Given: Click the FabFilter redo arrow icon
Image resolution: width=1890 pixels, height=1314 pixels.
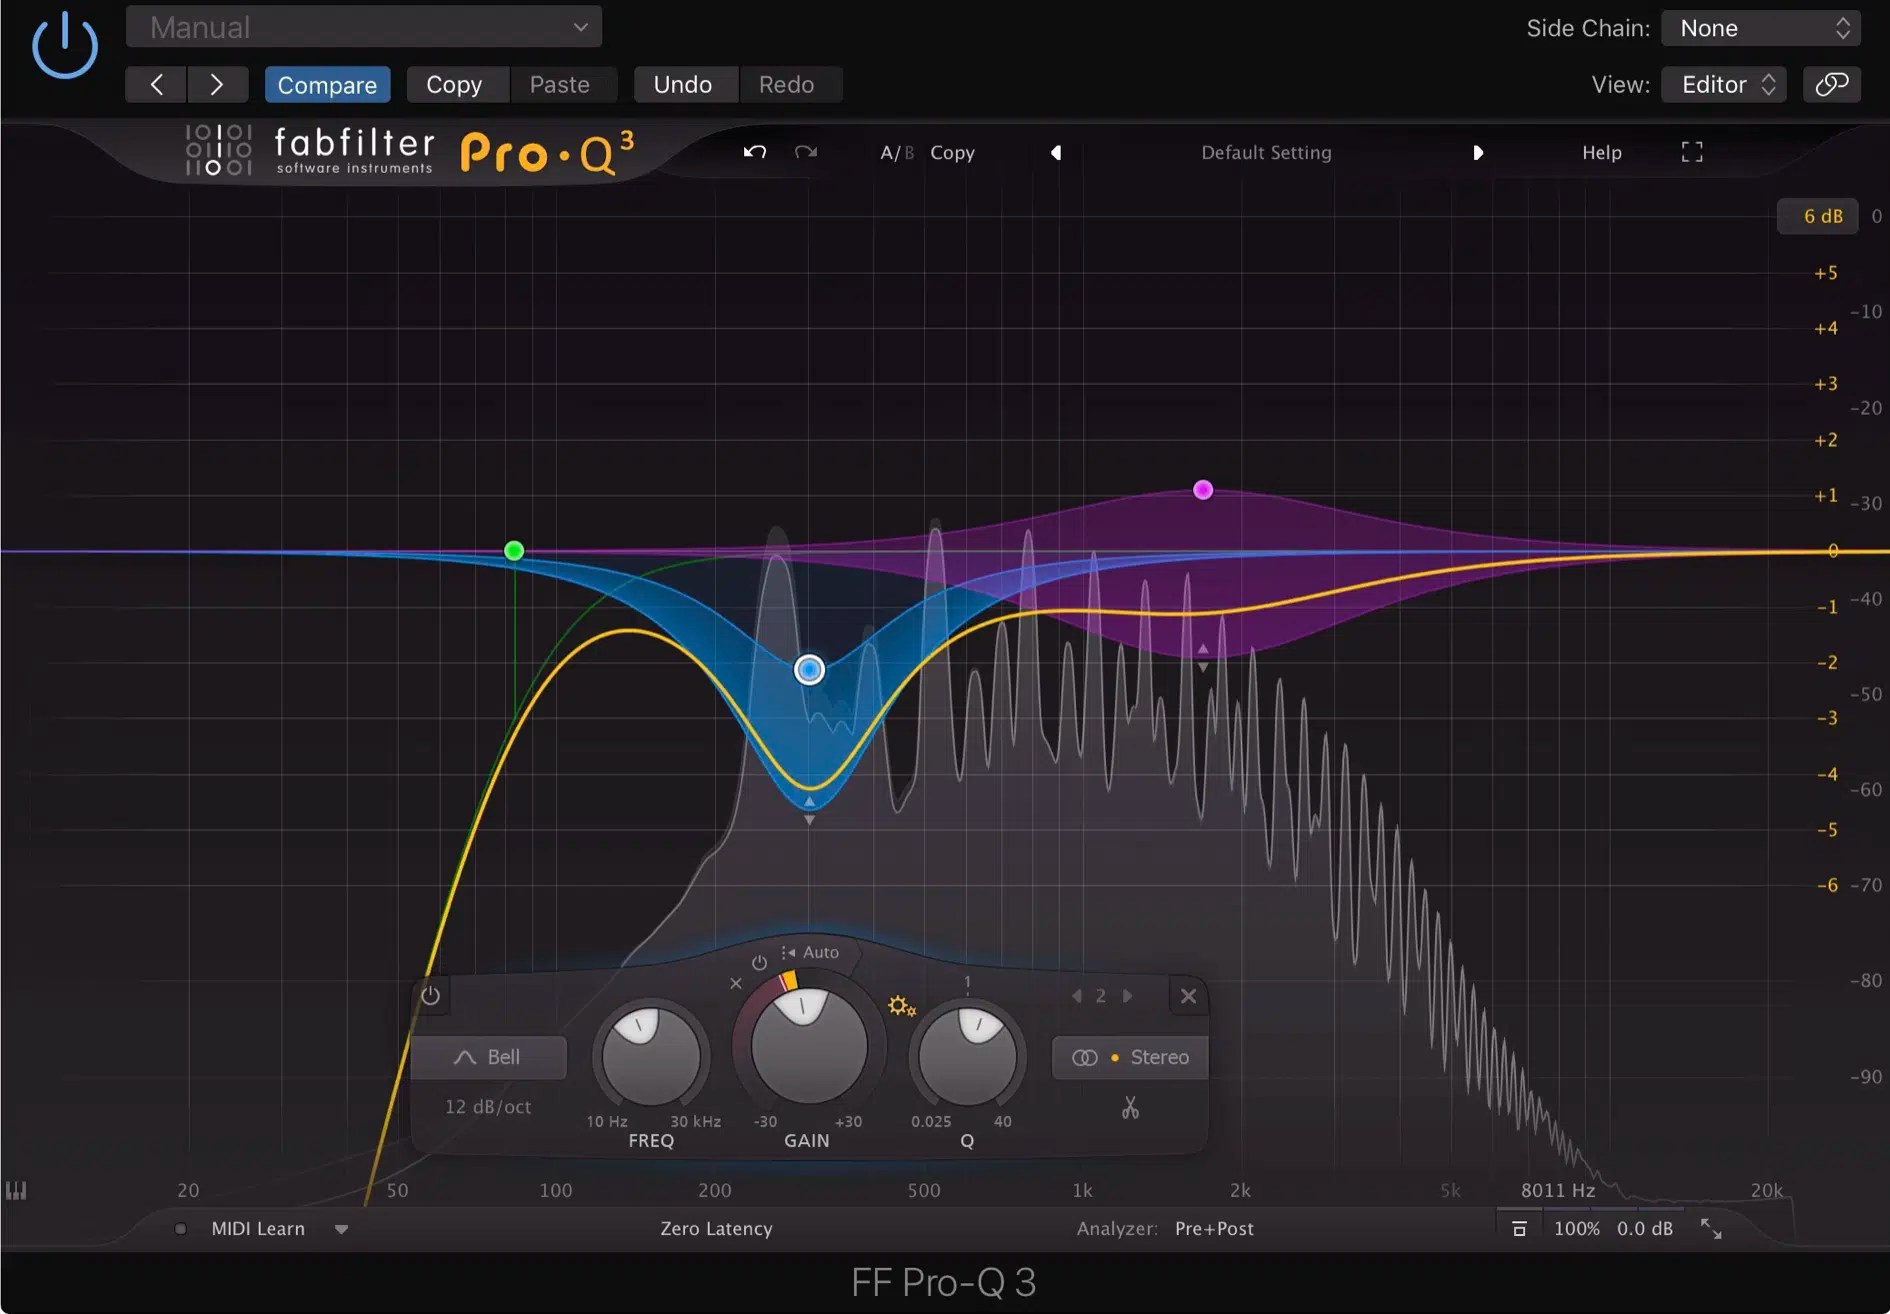Looking at the screenshot, I should [x=806, y=152].
